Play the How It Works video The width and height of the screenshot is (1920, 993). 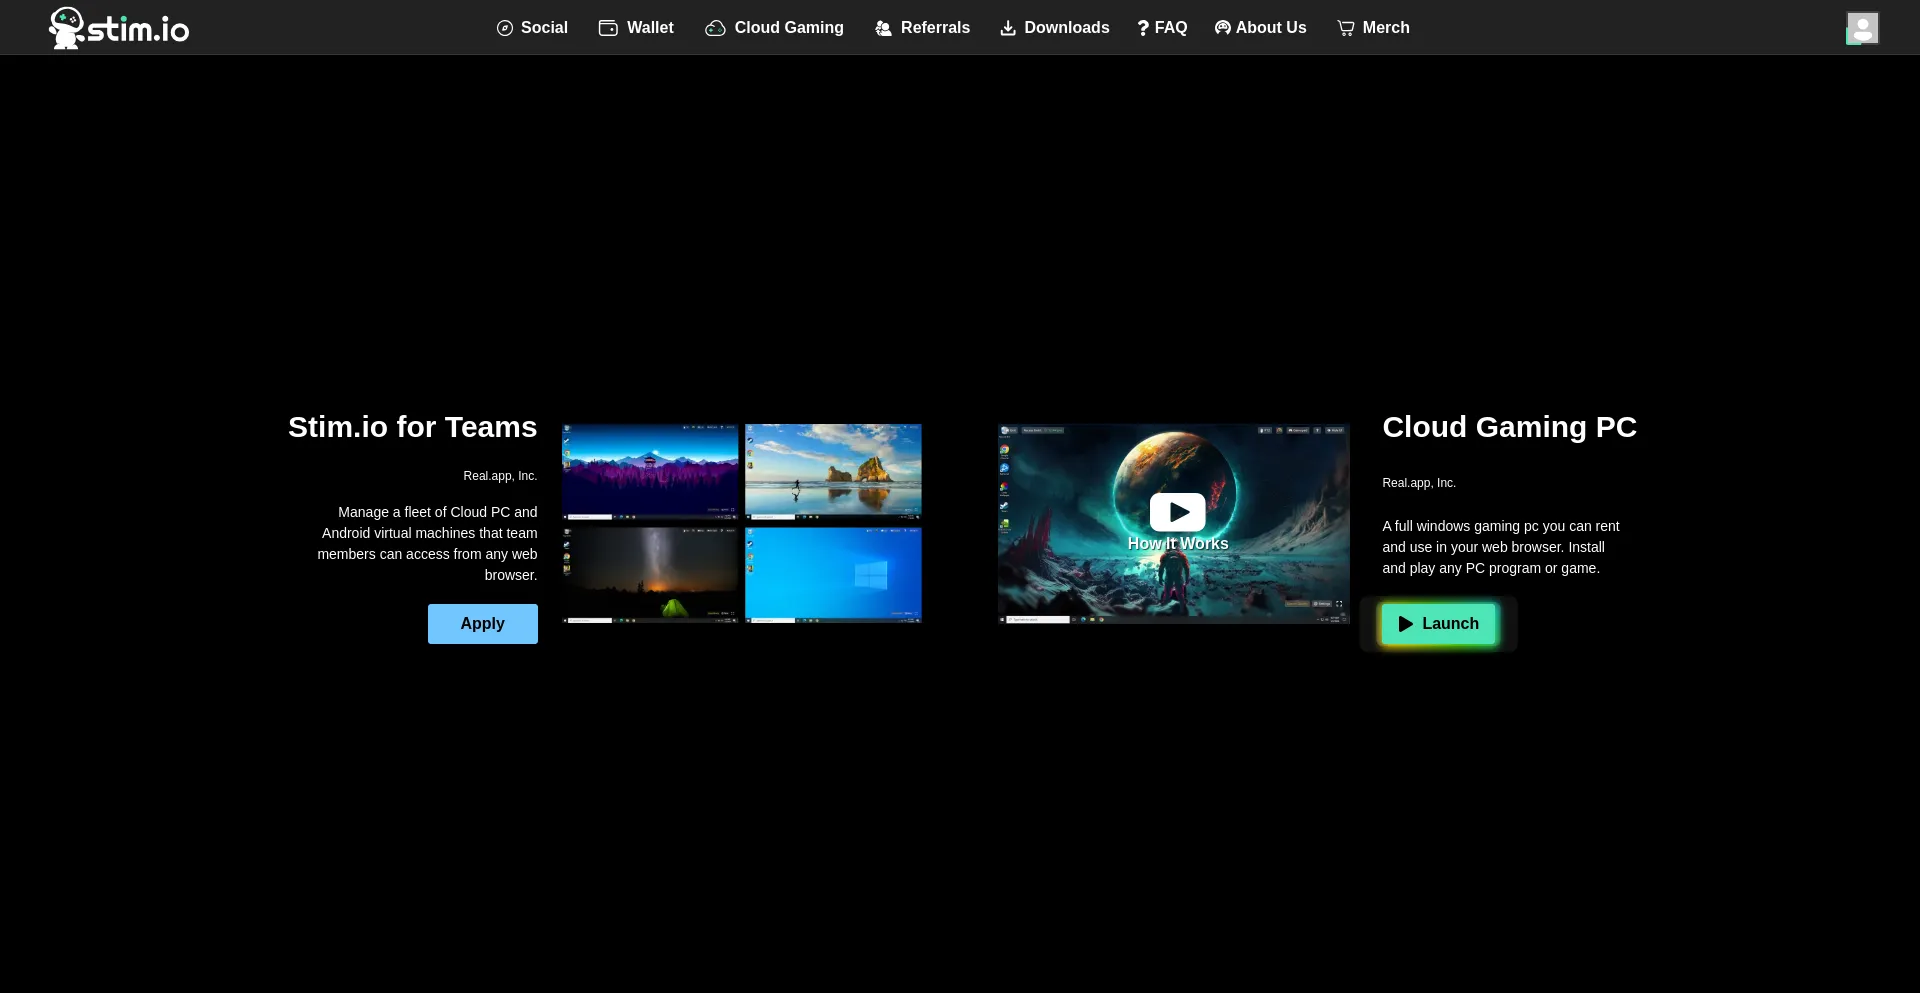coord(1177,512)
